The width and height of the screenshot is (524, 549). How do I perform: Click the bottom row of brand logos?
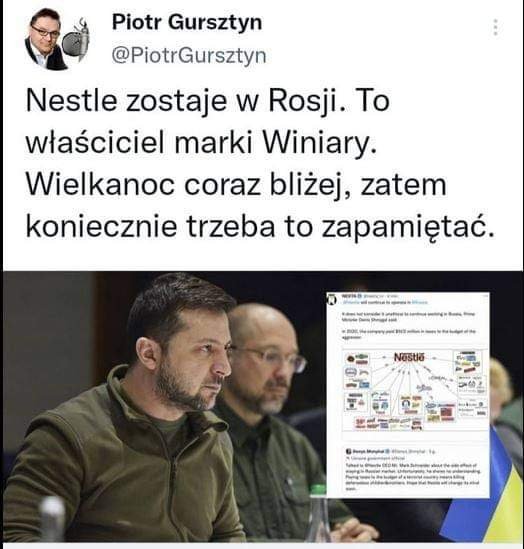(x=388, y=423)
